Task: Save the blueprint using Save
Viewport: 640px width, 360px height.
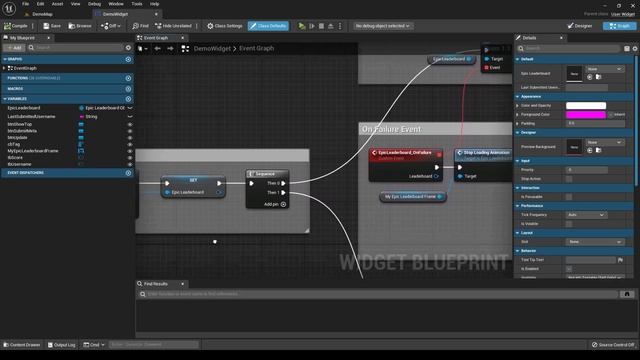Action: 52,26
